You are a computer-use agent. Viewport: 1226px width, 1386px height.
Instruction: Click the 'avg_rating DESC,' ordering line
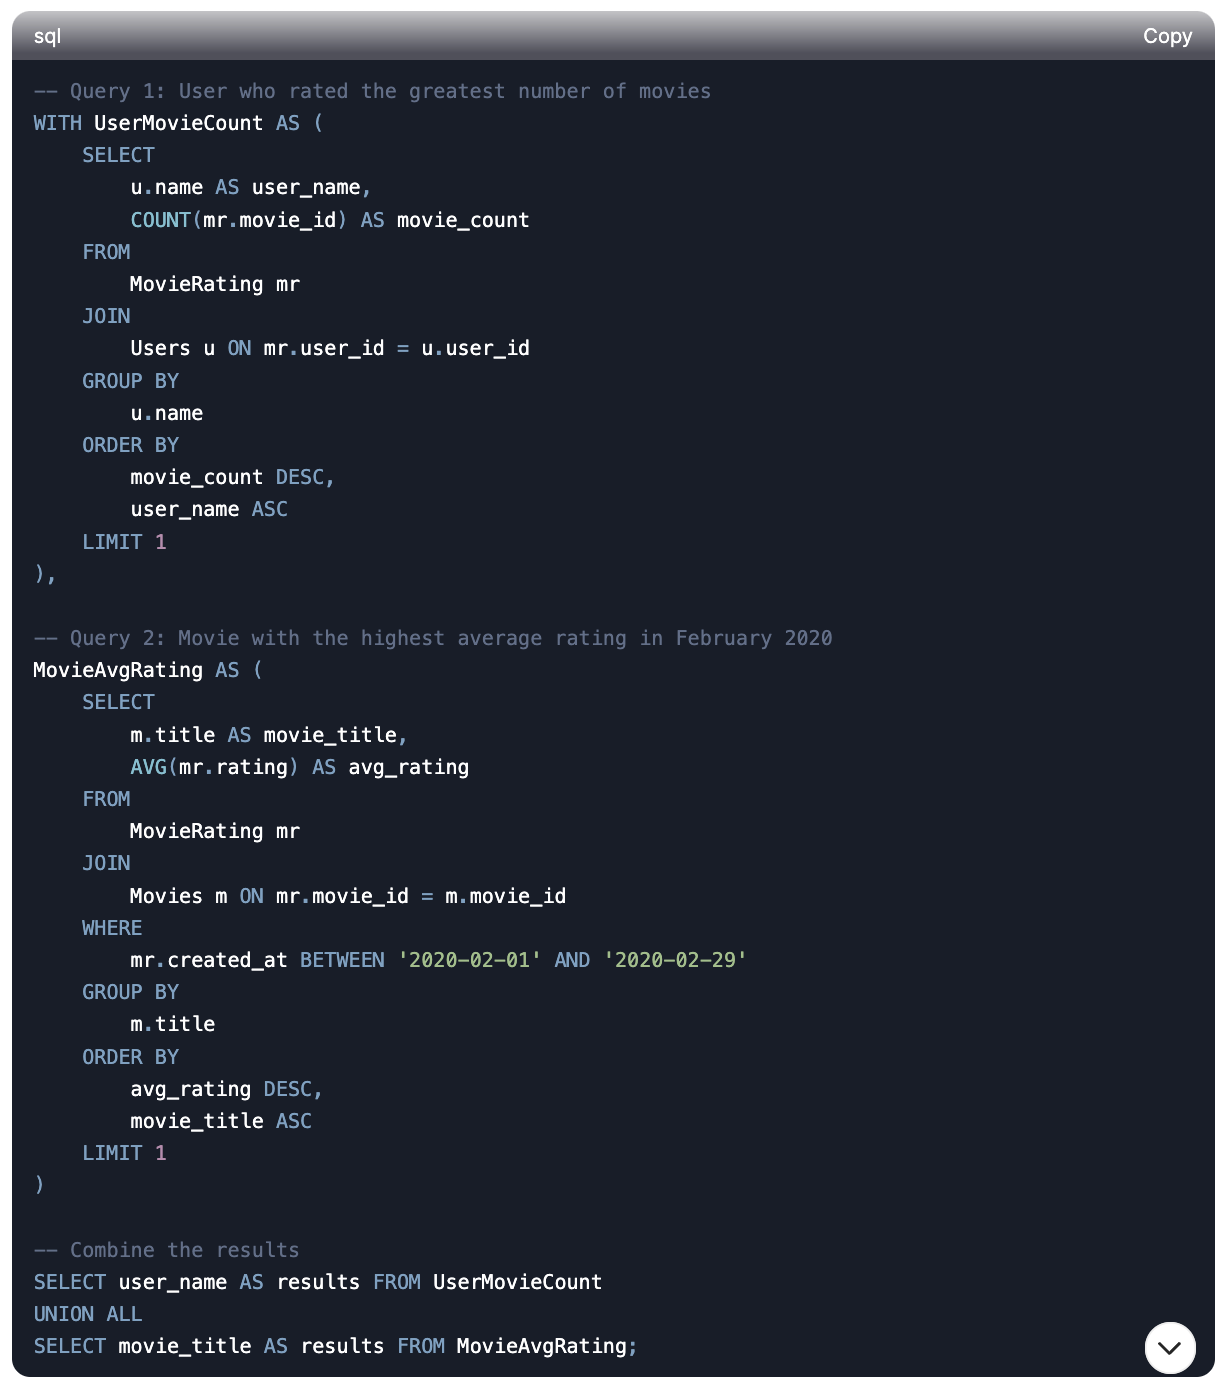tap(226, 1089)
